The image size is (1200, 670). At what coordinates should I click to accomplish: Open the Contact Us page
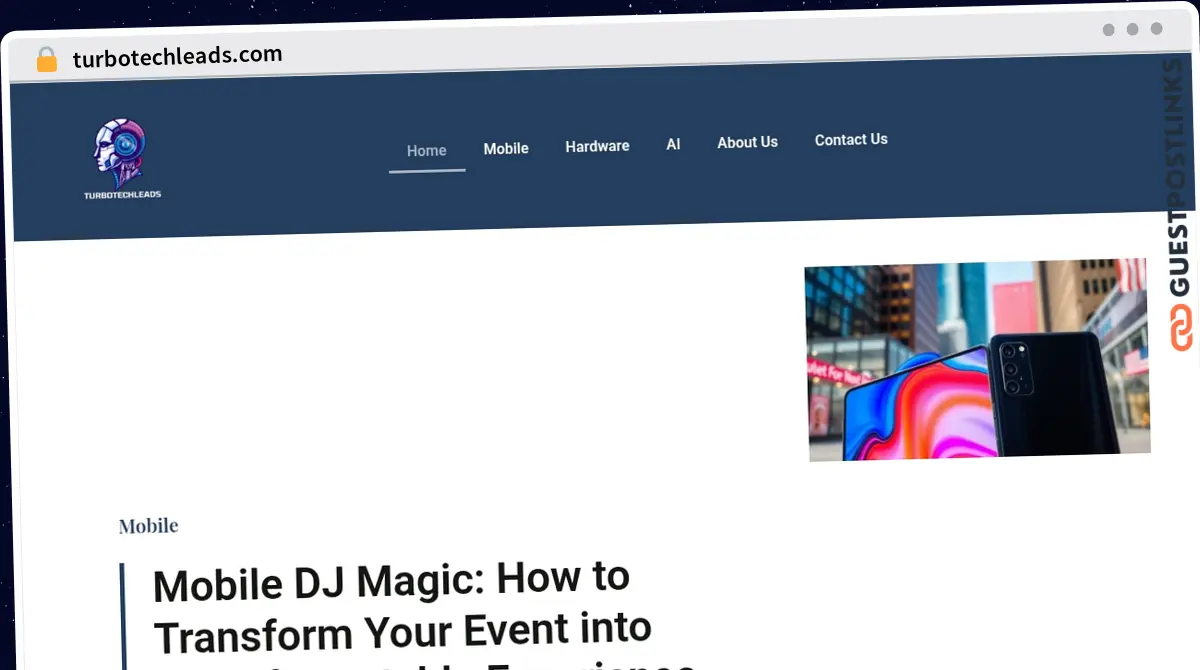click(x=851, y=140)
